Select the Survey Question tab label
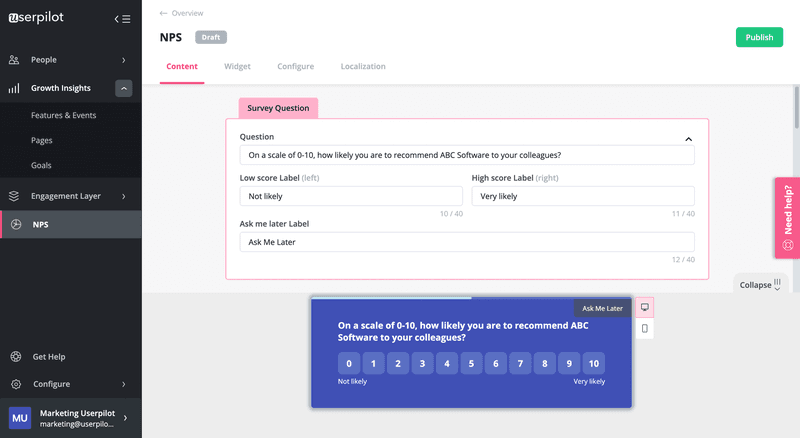The width and height of the screenshot is (800, 438). coord(278,108)
